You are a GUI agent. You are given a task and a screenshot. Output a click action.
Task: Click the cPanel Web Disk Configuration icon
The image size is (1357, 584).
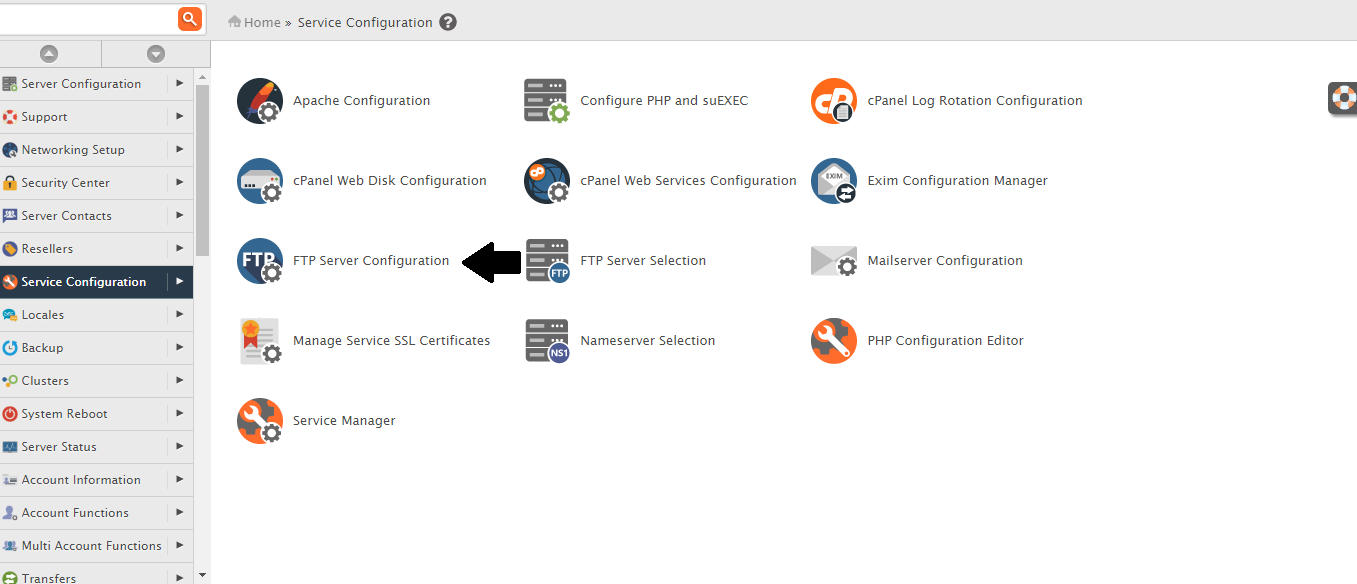260,181
